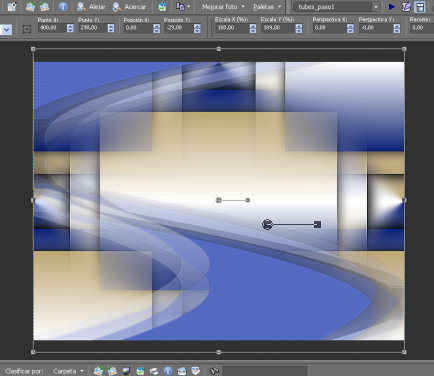This screenshot has width=434, height=376.
Task: Click the blue information icon in top toolbar
Action: pyautogui.click(x=63, y=7)
